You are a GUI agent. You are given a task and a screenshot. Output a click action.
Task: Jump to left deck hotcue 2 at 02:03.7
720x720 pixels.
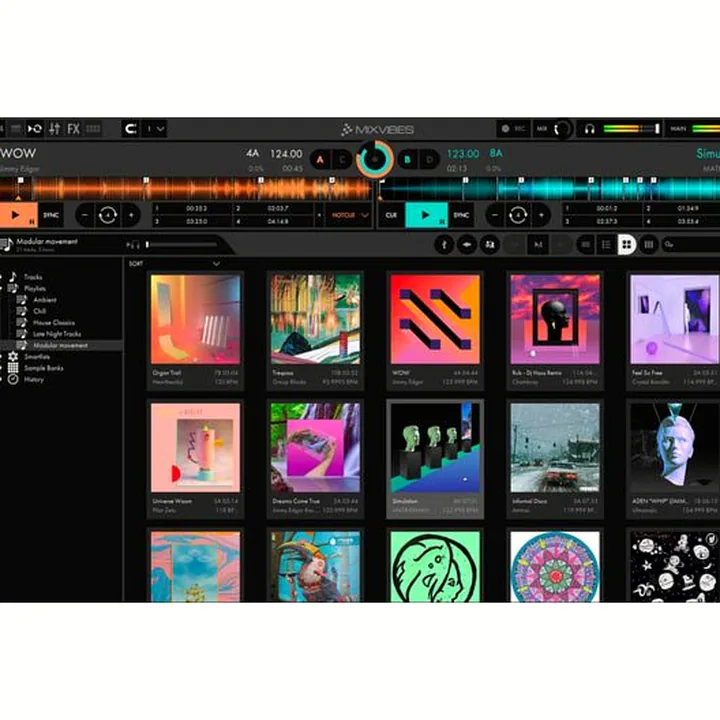274,208
